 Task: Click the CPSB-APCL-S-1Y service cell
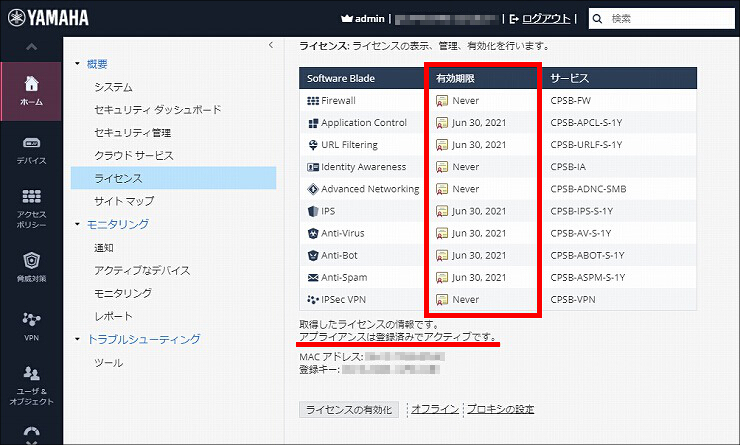tap(586, 123)
